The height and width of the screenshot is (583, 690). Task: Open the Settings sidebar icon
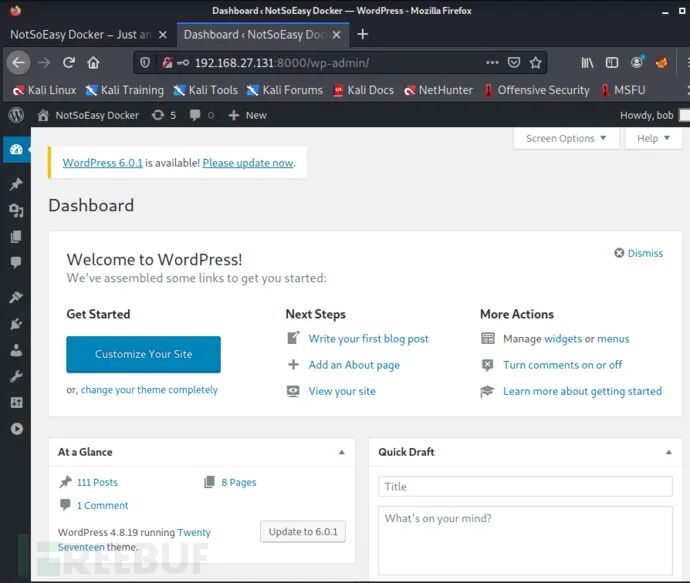[16, 402]
